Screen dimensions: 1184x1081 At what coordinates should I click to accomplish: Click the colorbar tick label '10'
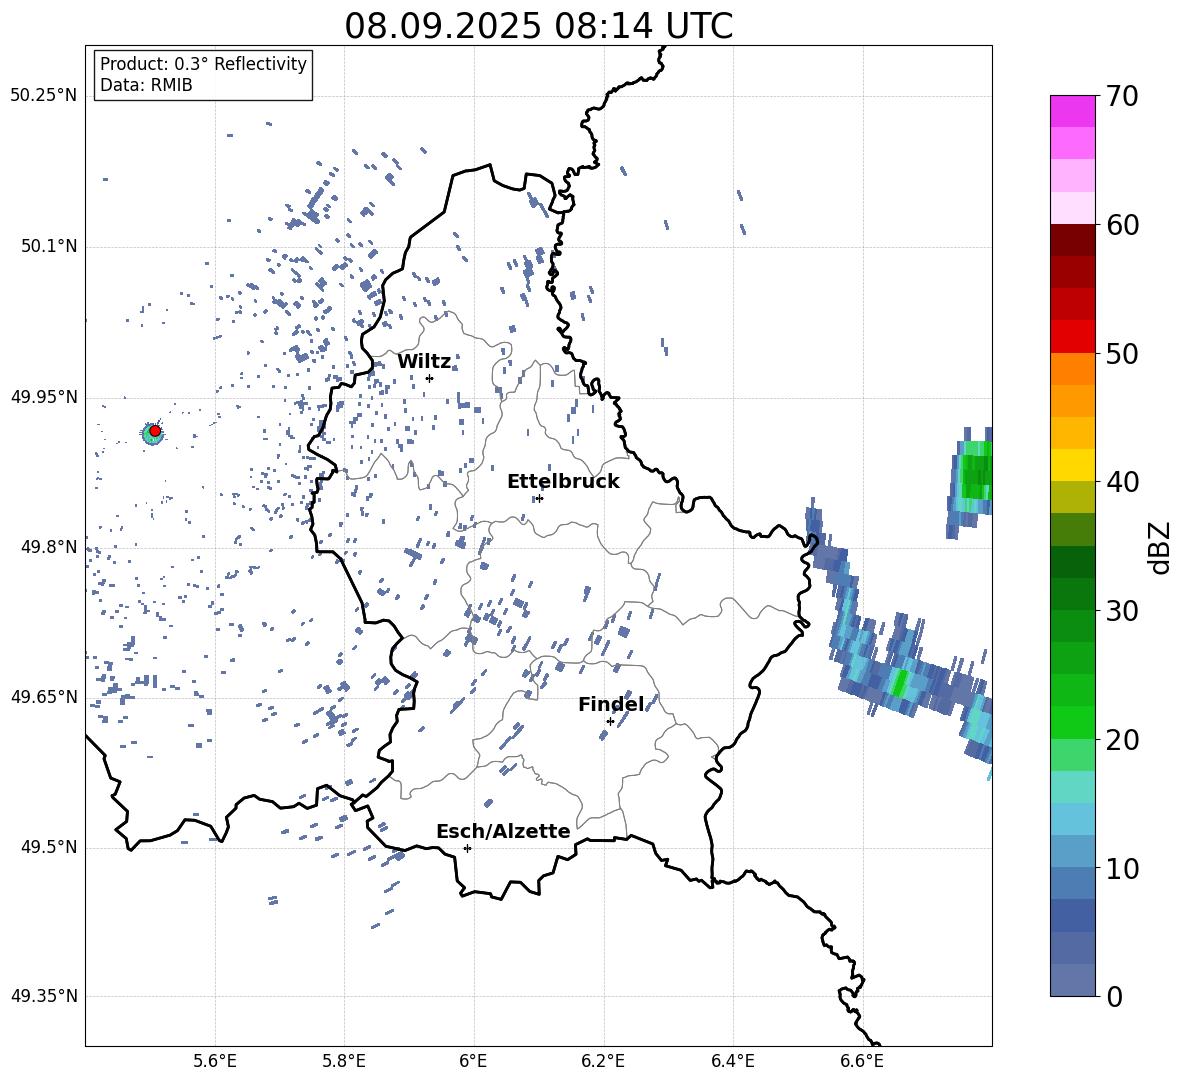coord(1122,869)
